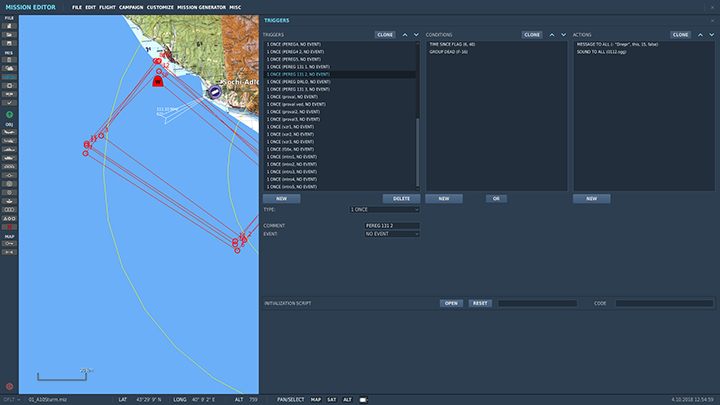This screenshot has width=720, height=405.
Task: Open the TYPE dropdown showing 1 ONCE
Action: coord(384,210)
